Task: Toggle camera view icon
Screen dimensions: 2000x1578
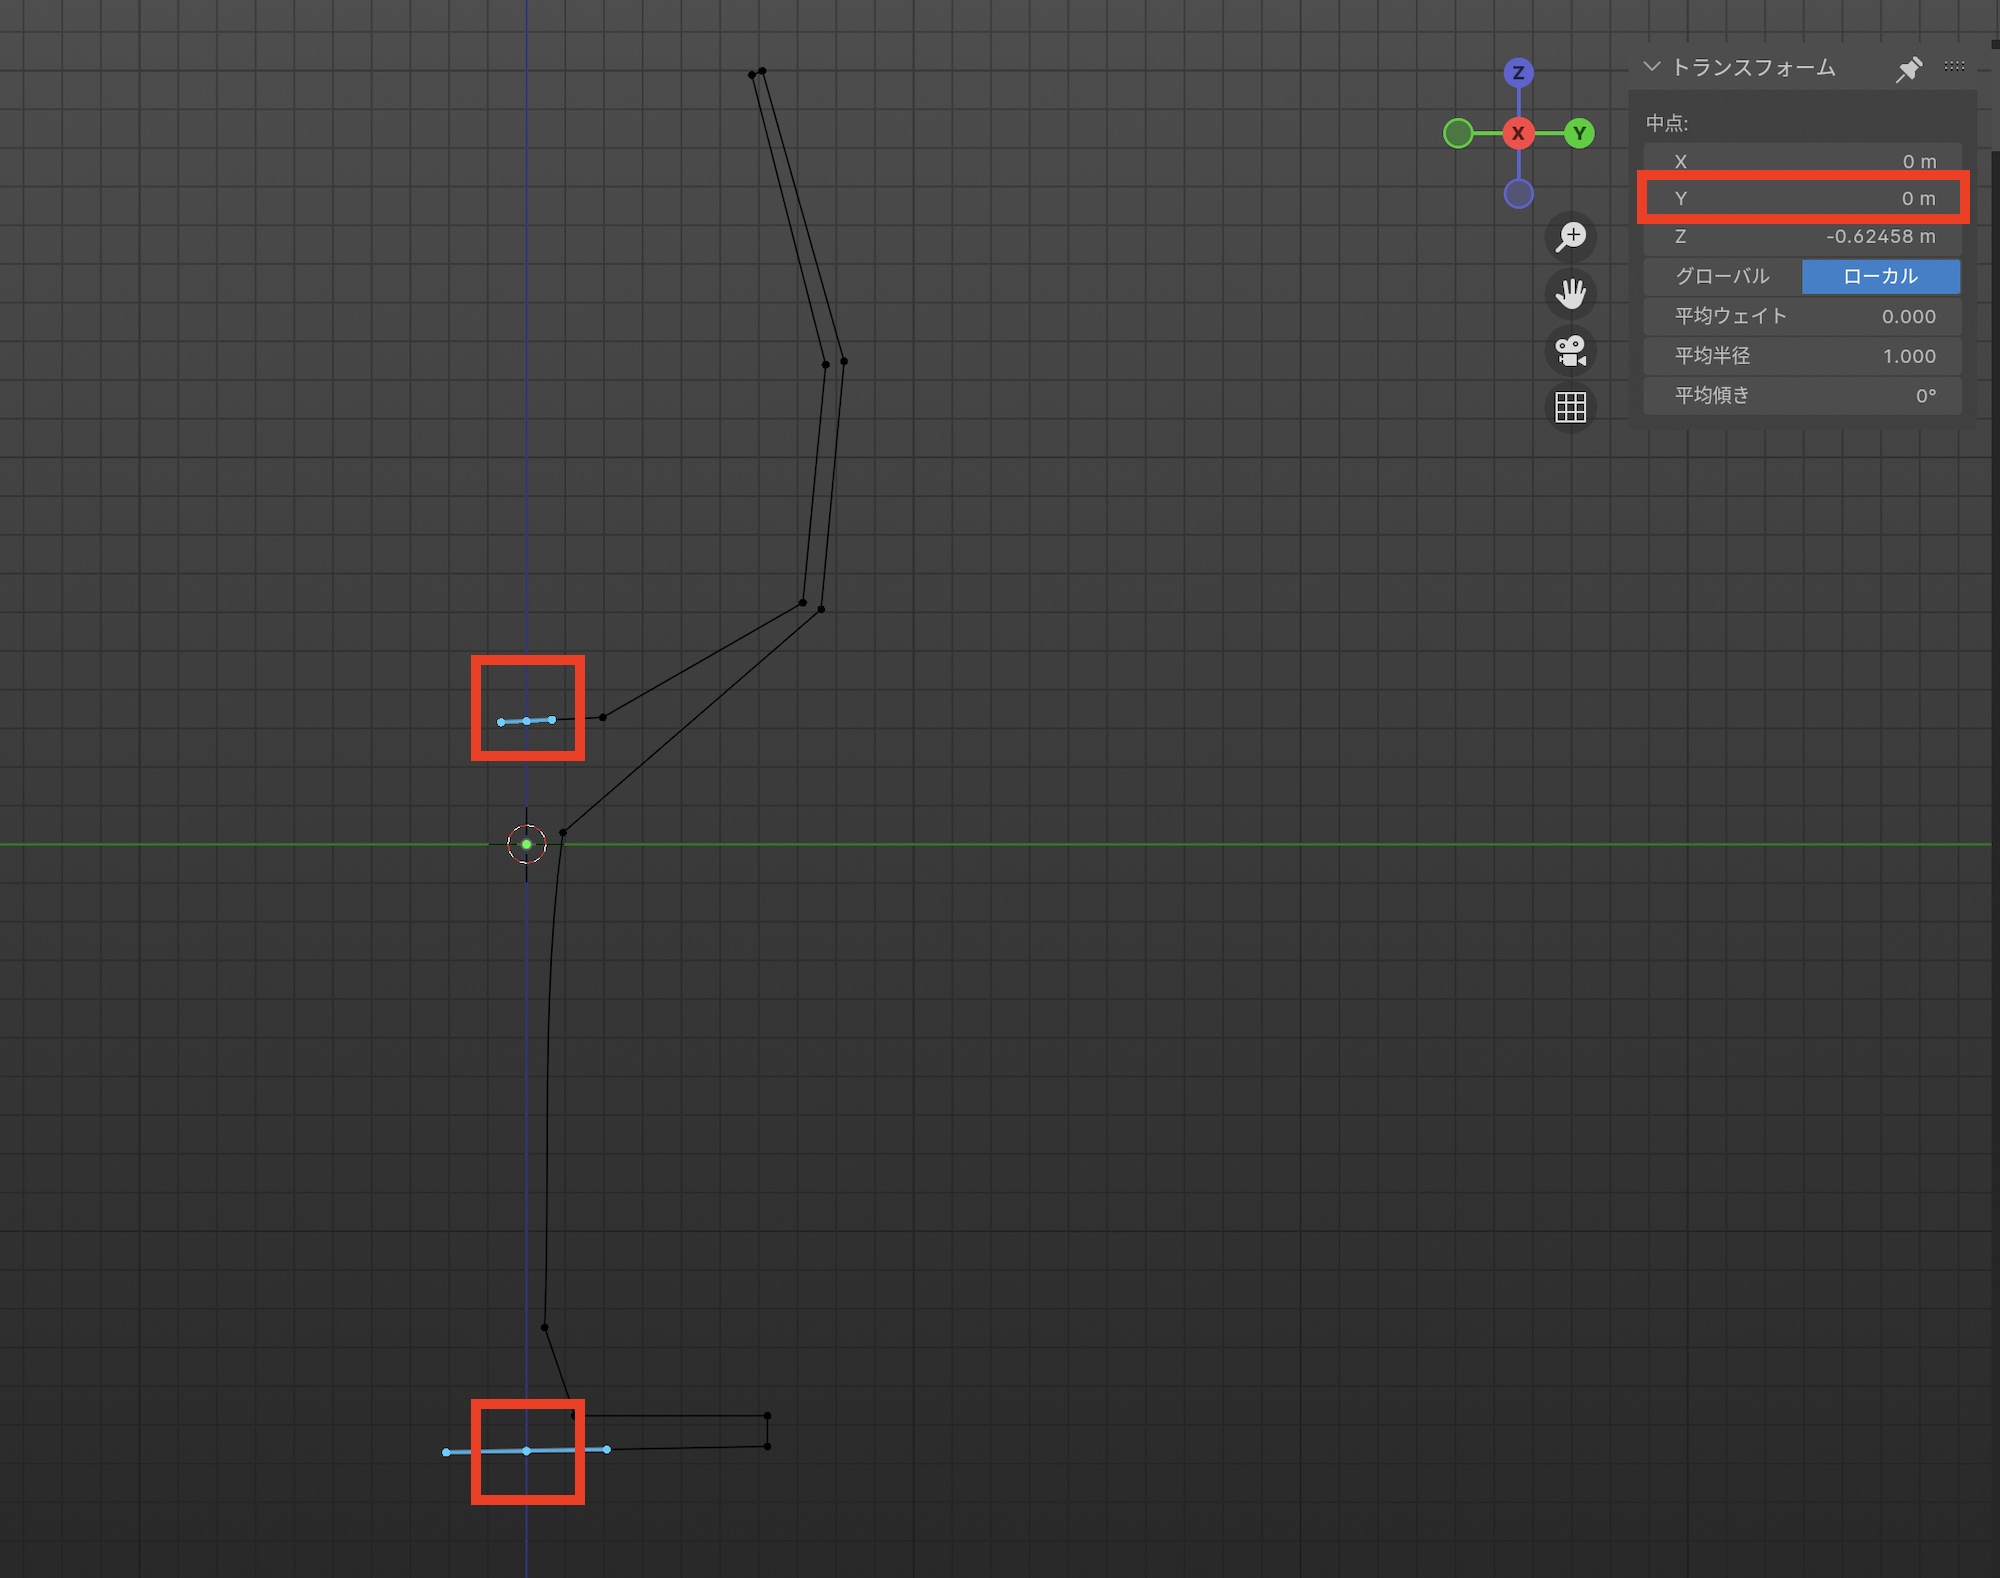Action: (x=1570, y=351)
